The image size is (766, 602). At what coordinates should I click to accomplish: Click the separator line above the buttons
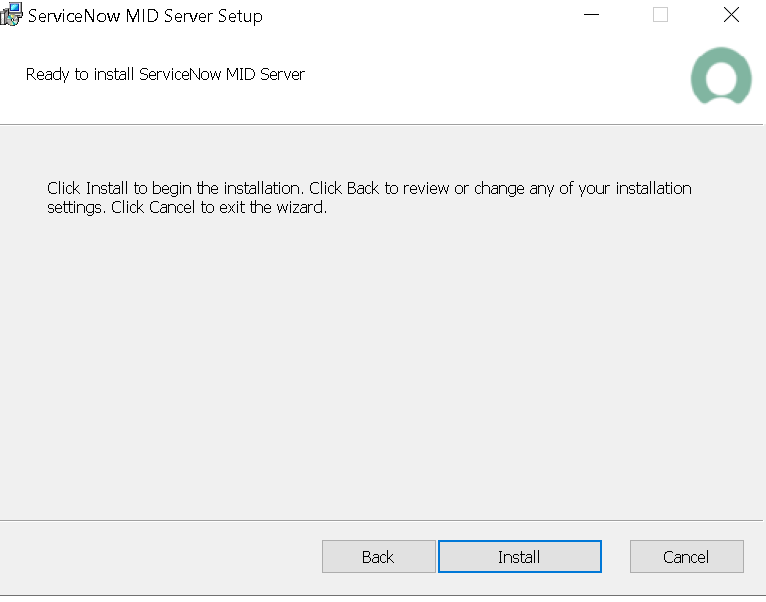point(380,520)
